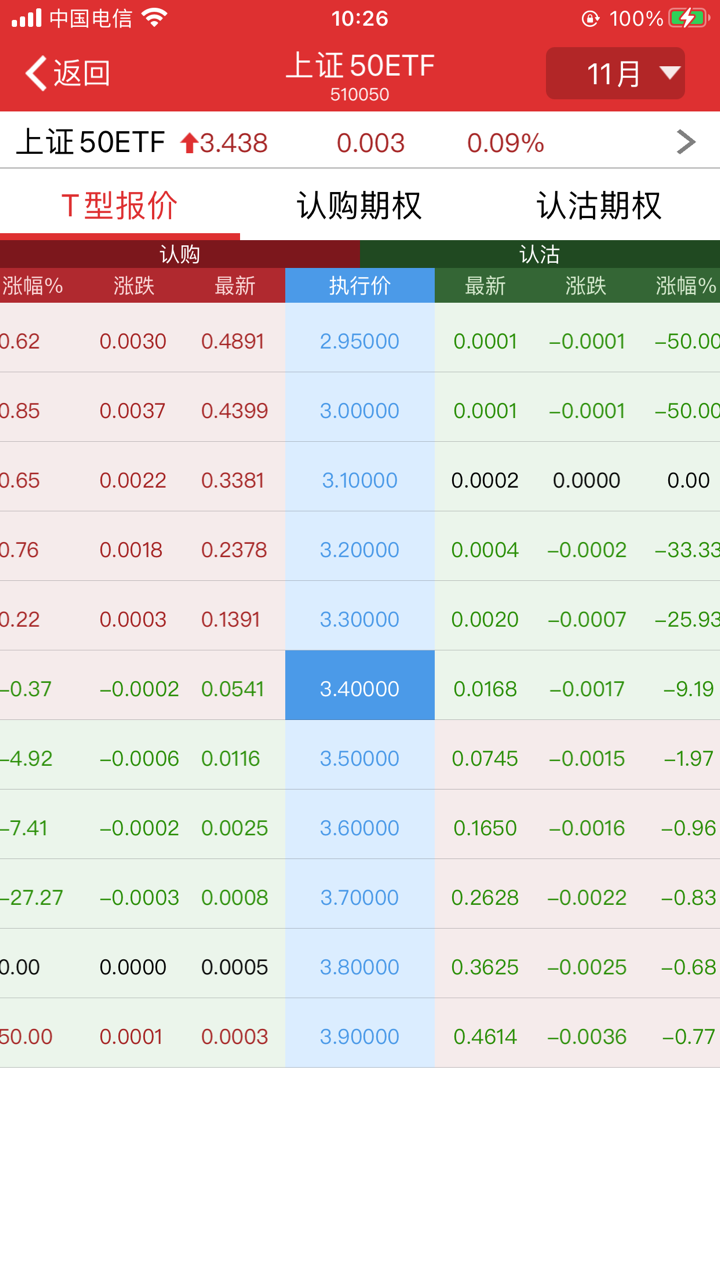Tap the battery charging icon
720x1280 pixels.
688,18
